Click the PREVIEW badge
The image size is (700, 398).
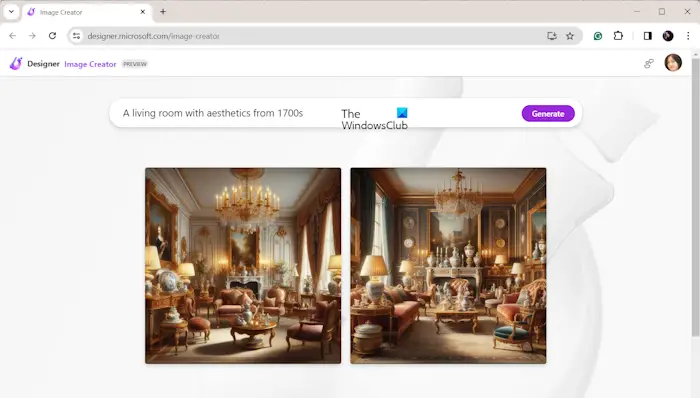tap(135, 64)
